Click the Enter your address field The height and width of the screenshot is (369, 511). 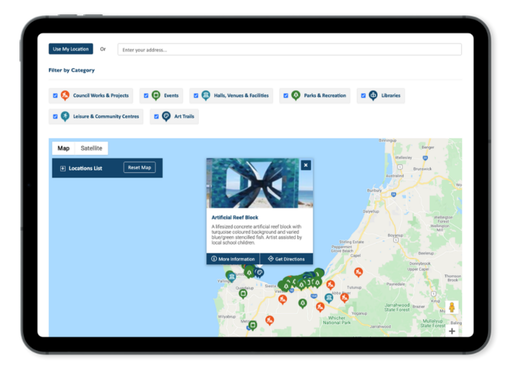[x=289, y=50]
